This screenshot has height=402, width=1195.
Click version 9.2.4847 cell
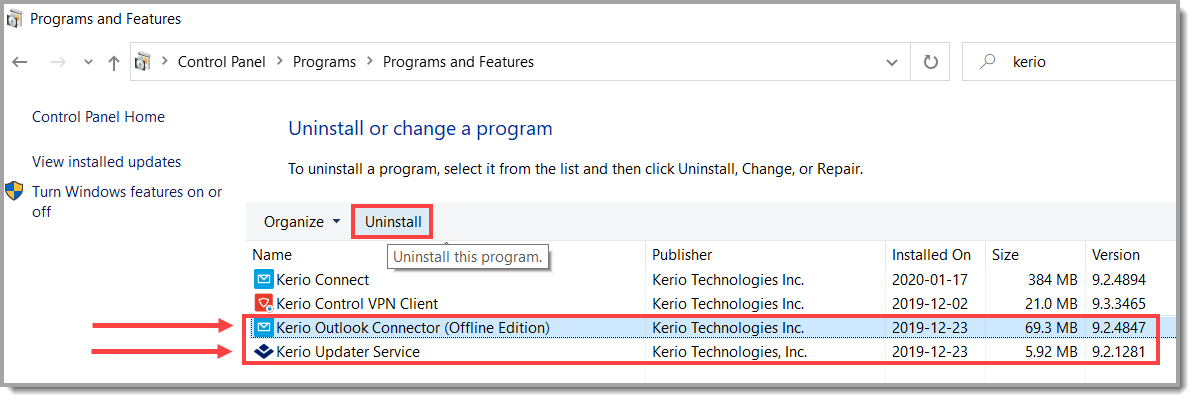(x=1119, y=328)
